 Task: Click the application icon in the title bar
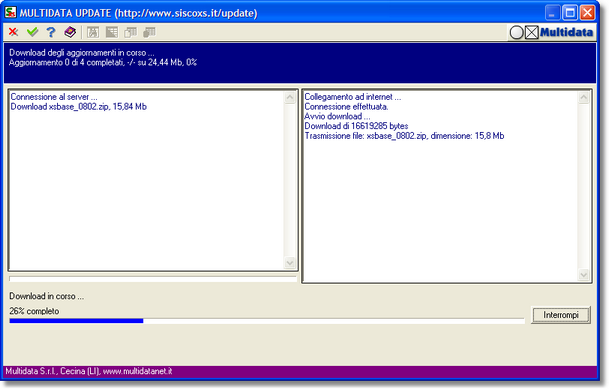click(10, 13)
